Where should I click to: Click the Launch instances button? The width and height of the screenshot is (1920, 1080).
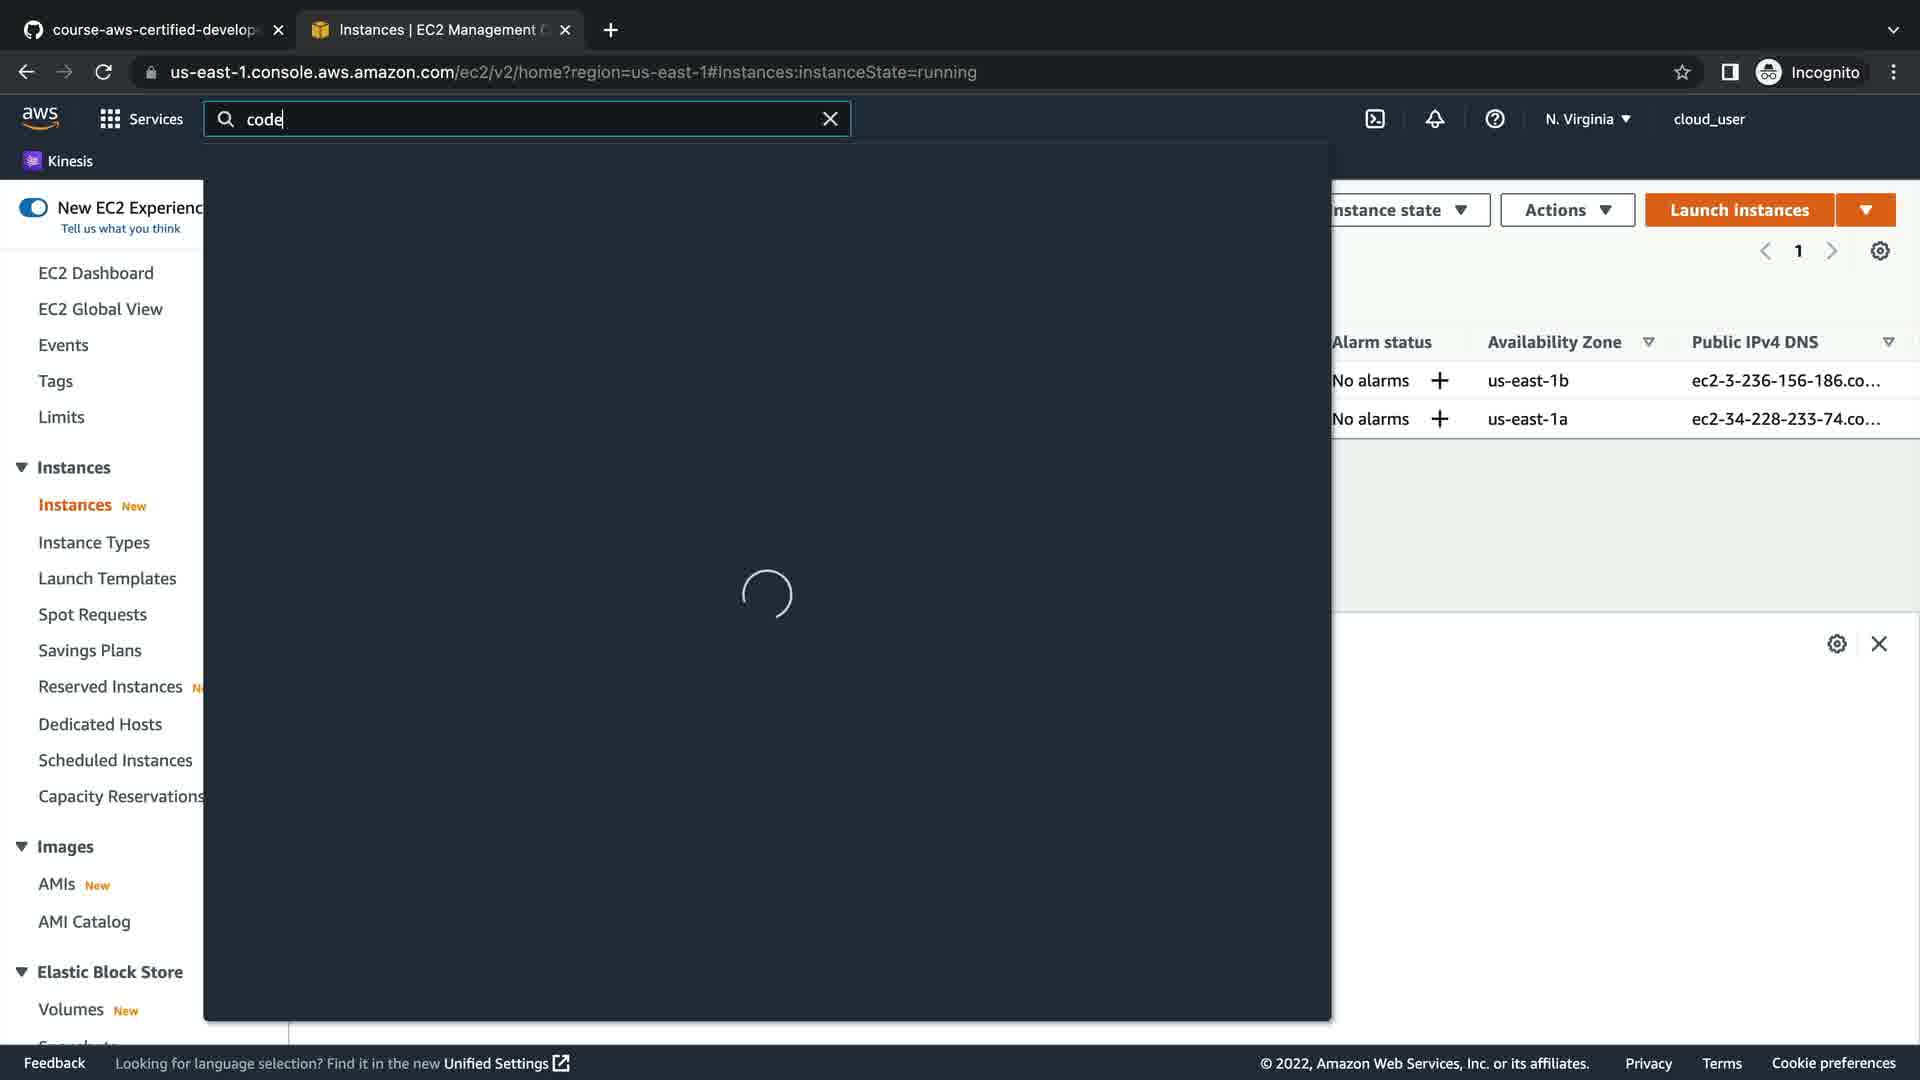(1738, 210)
